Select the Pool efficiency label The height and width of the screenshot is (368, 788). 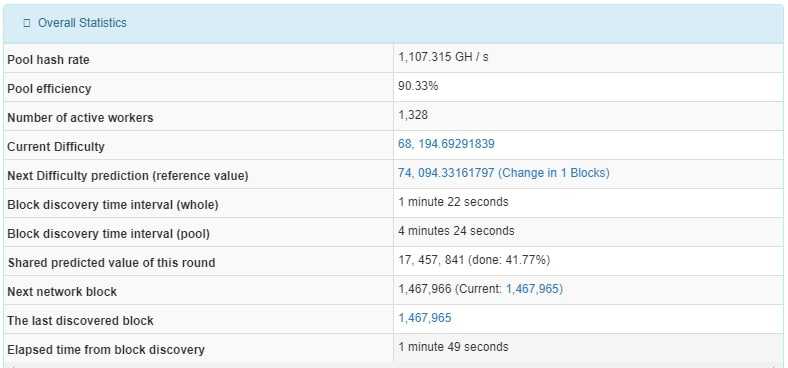pos(49,89)
